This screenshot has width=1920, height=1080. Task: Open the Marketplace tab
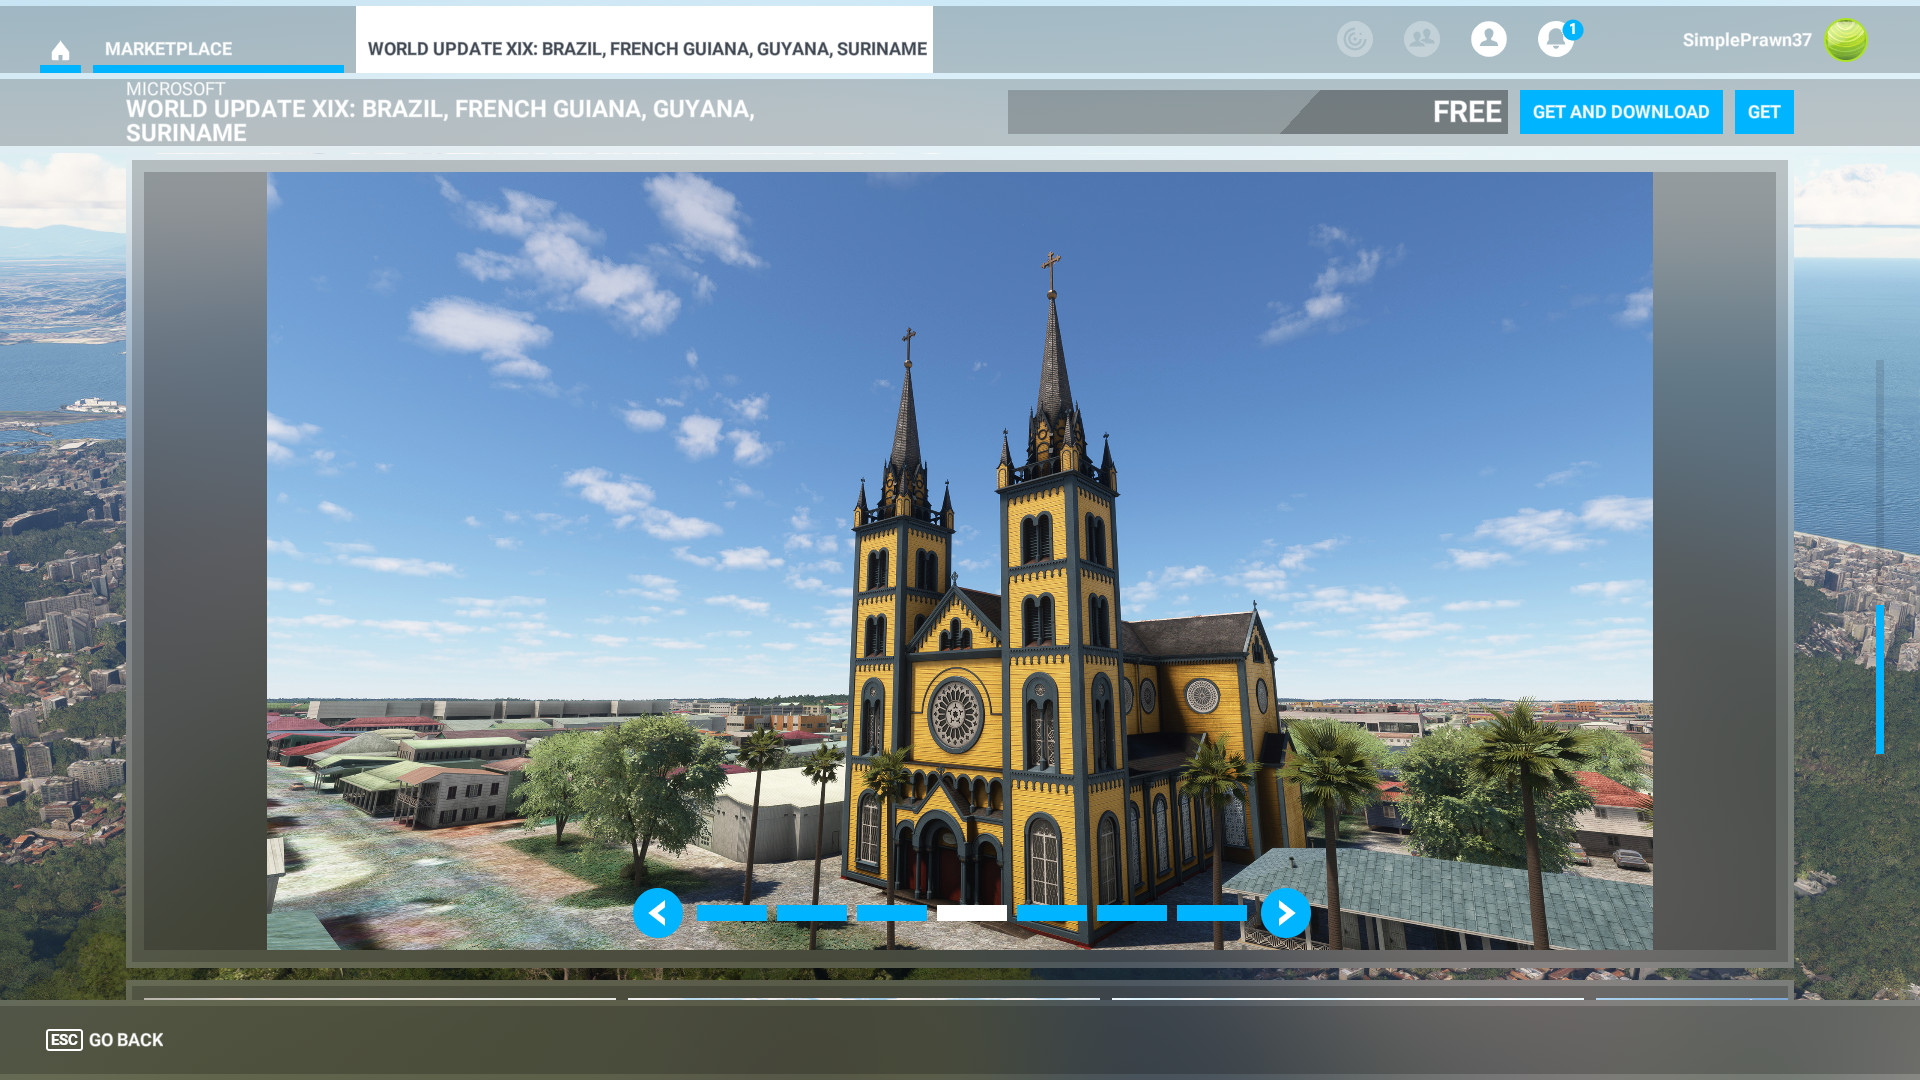pos(218,49)
